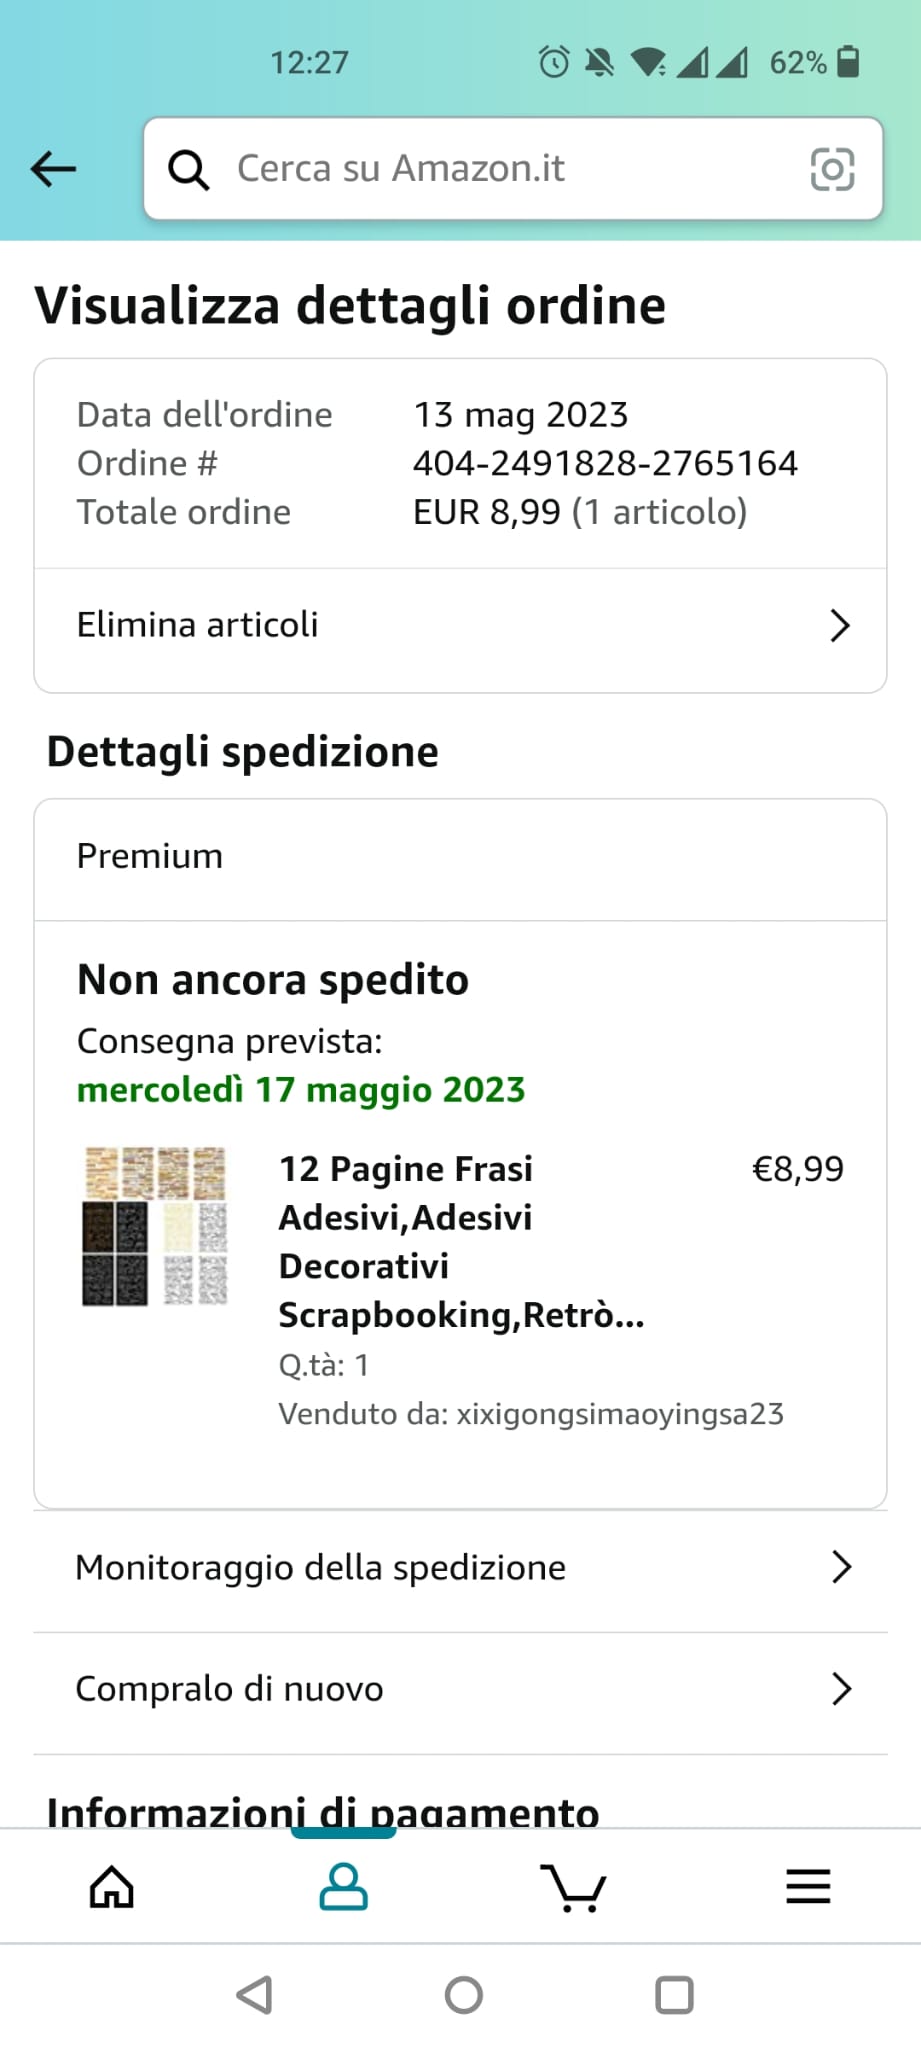
Task: Open the account profile tab icon
Action: click(343, 1887)
